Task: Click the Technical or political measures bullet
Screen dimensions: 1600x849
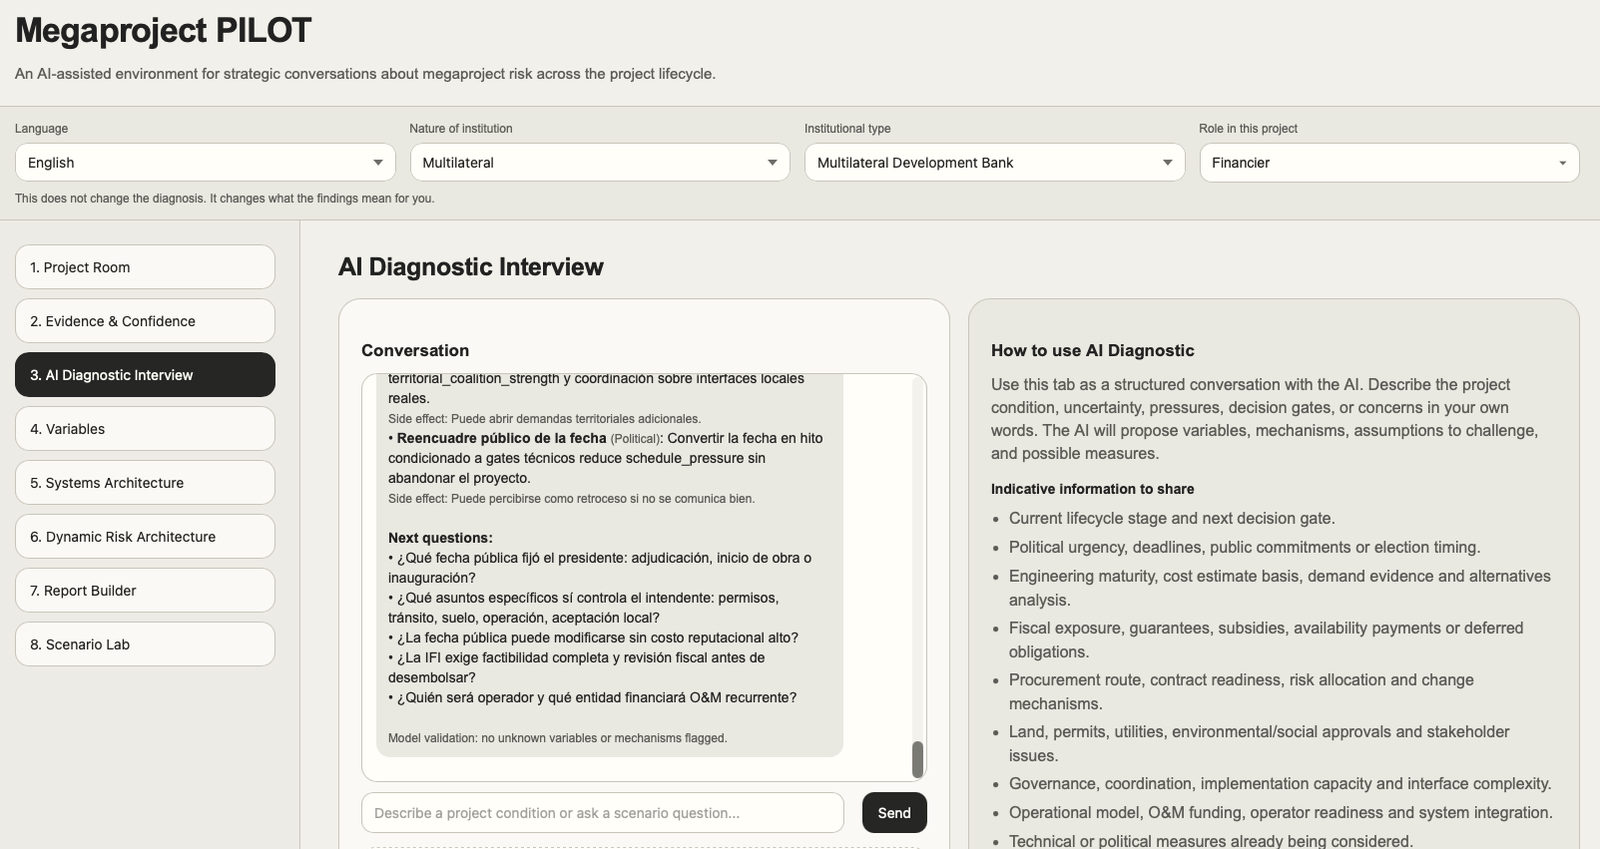Action: pyautogui.click(x=1210, y=841)
